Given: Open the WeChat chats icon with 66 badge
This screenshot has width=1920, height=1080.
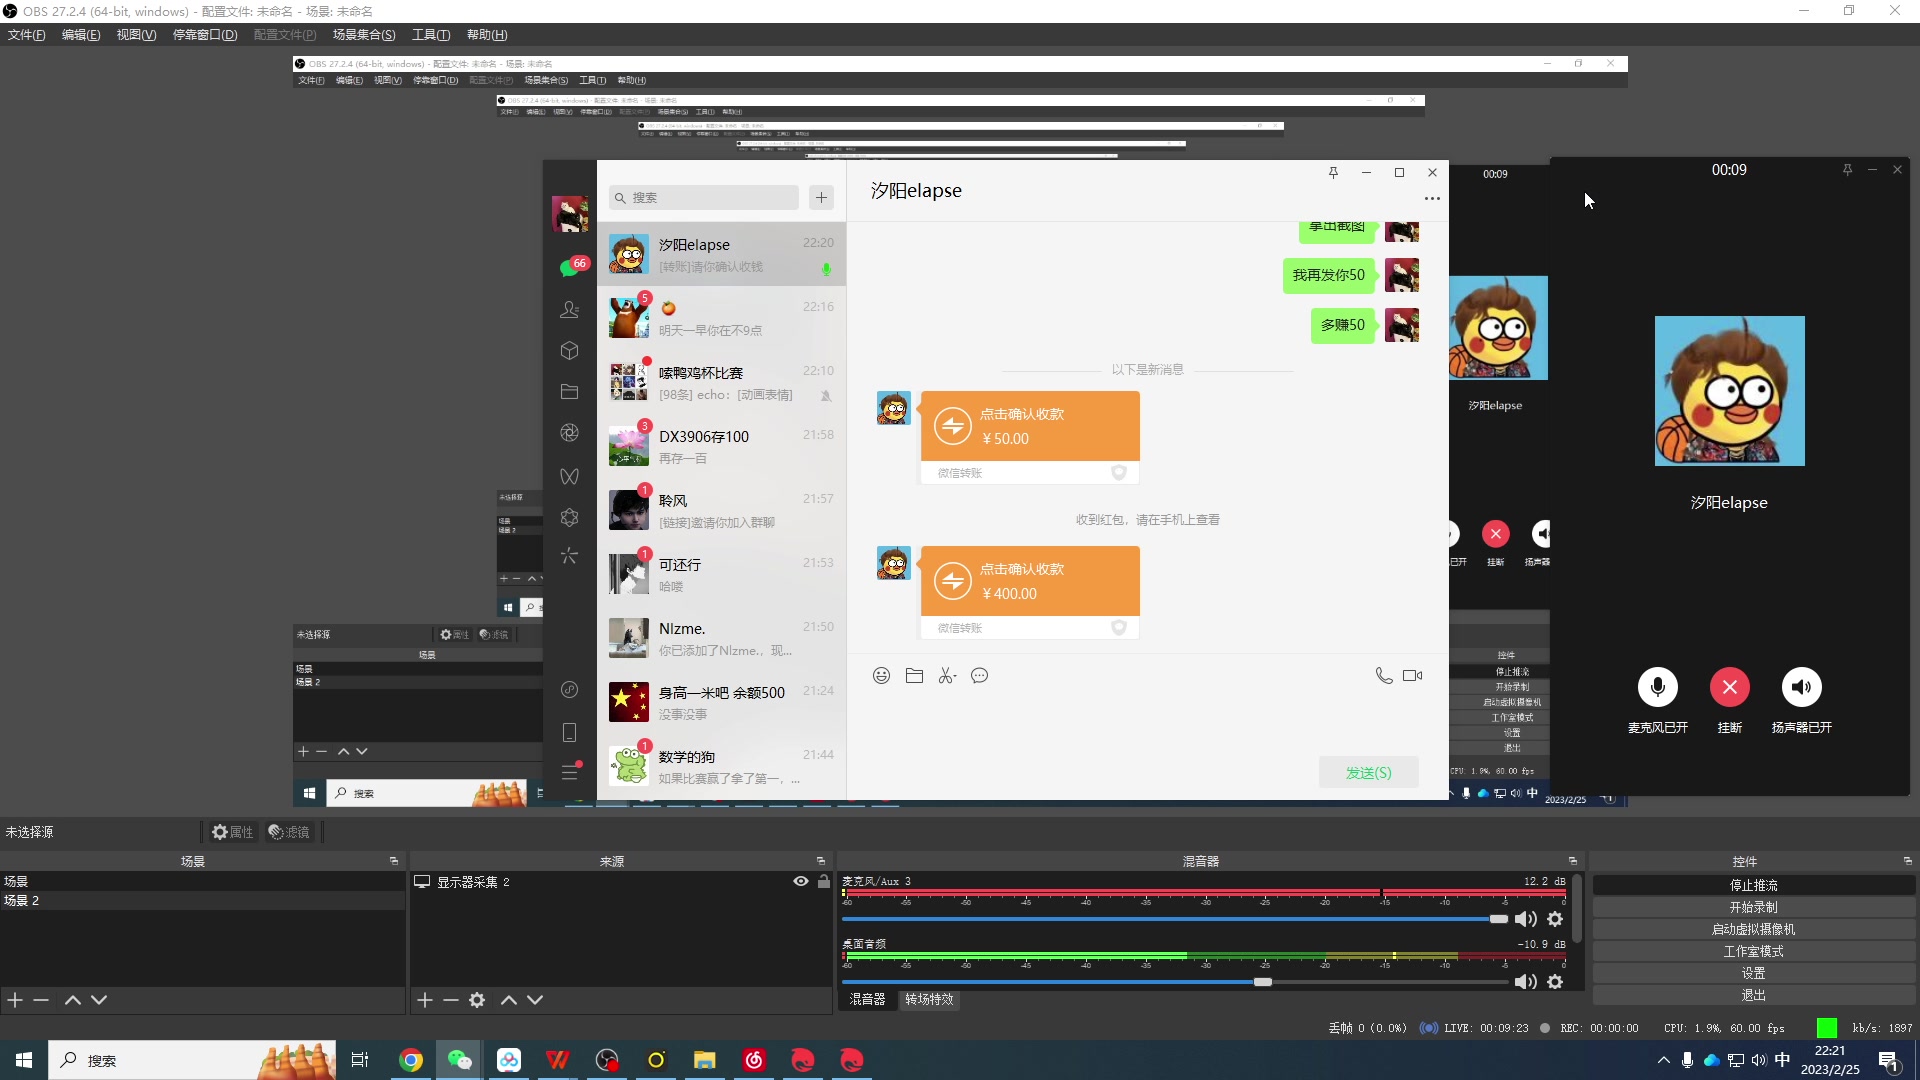Looking at the screenshot, I should click(570, 268).
